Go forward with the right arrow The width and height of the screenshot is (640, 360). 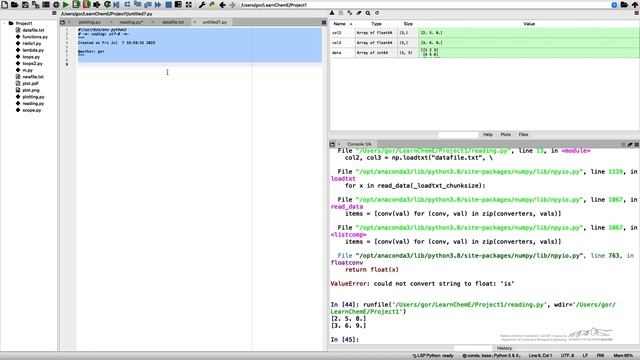(x=233, y=4)
